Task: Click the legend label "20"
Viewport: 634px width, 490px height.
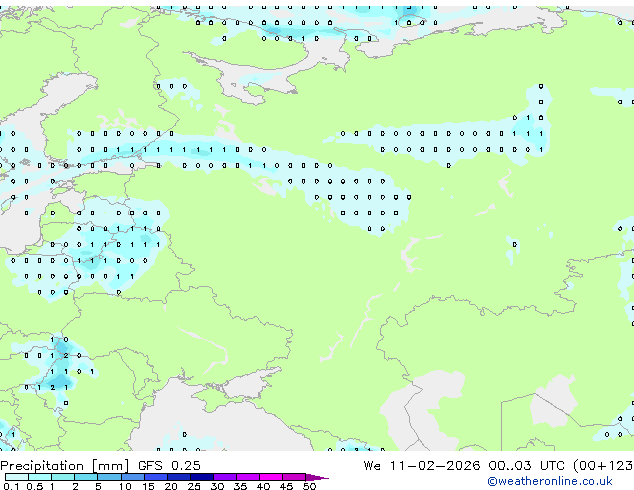Action: click(x=171, y=486)
